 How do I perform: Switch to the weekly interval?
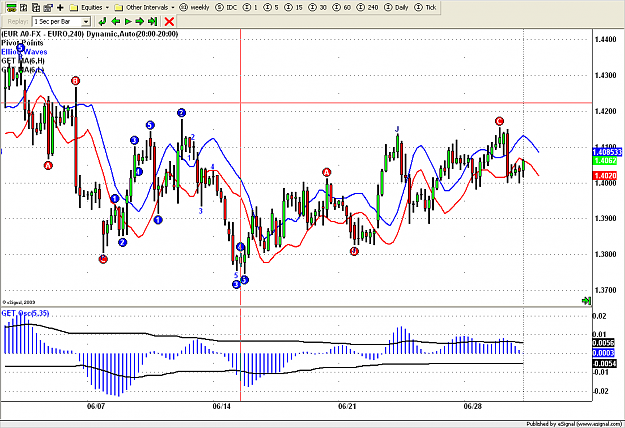tap(195, 8)
